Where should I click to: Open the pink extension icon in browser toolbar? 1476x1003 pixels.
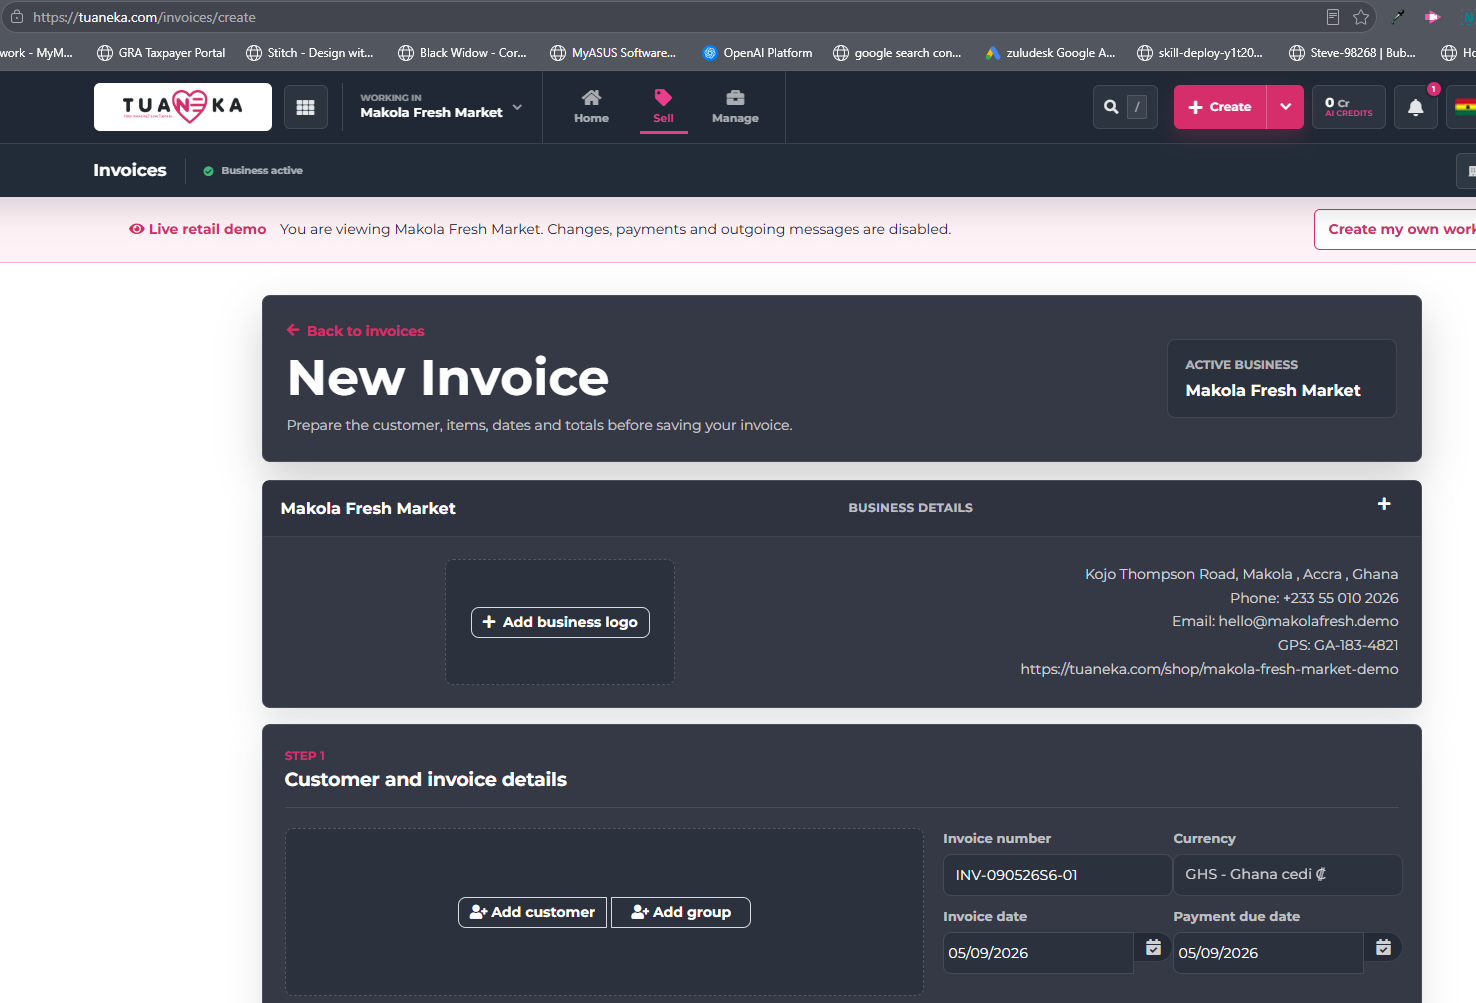click(x=1432, y=17)
